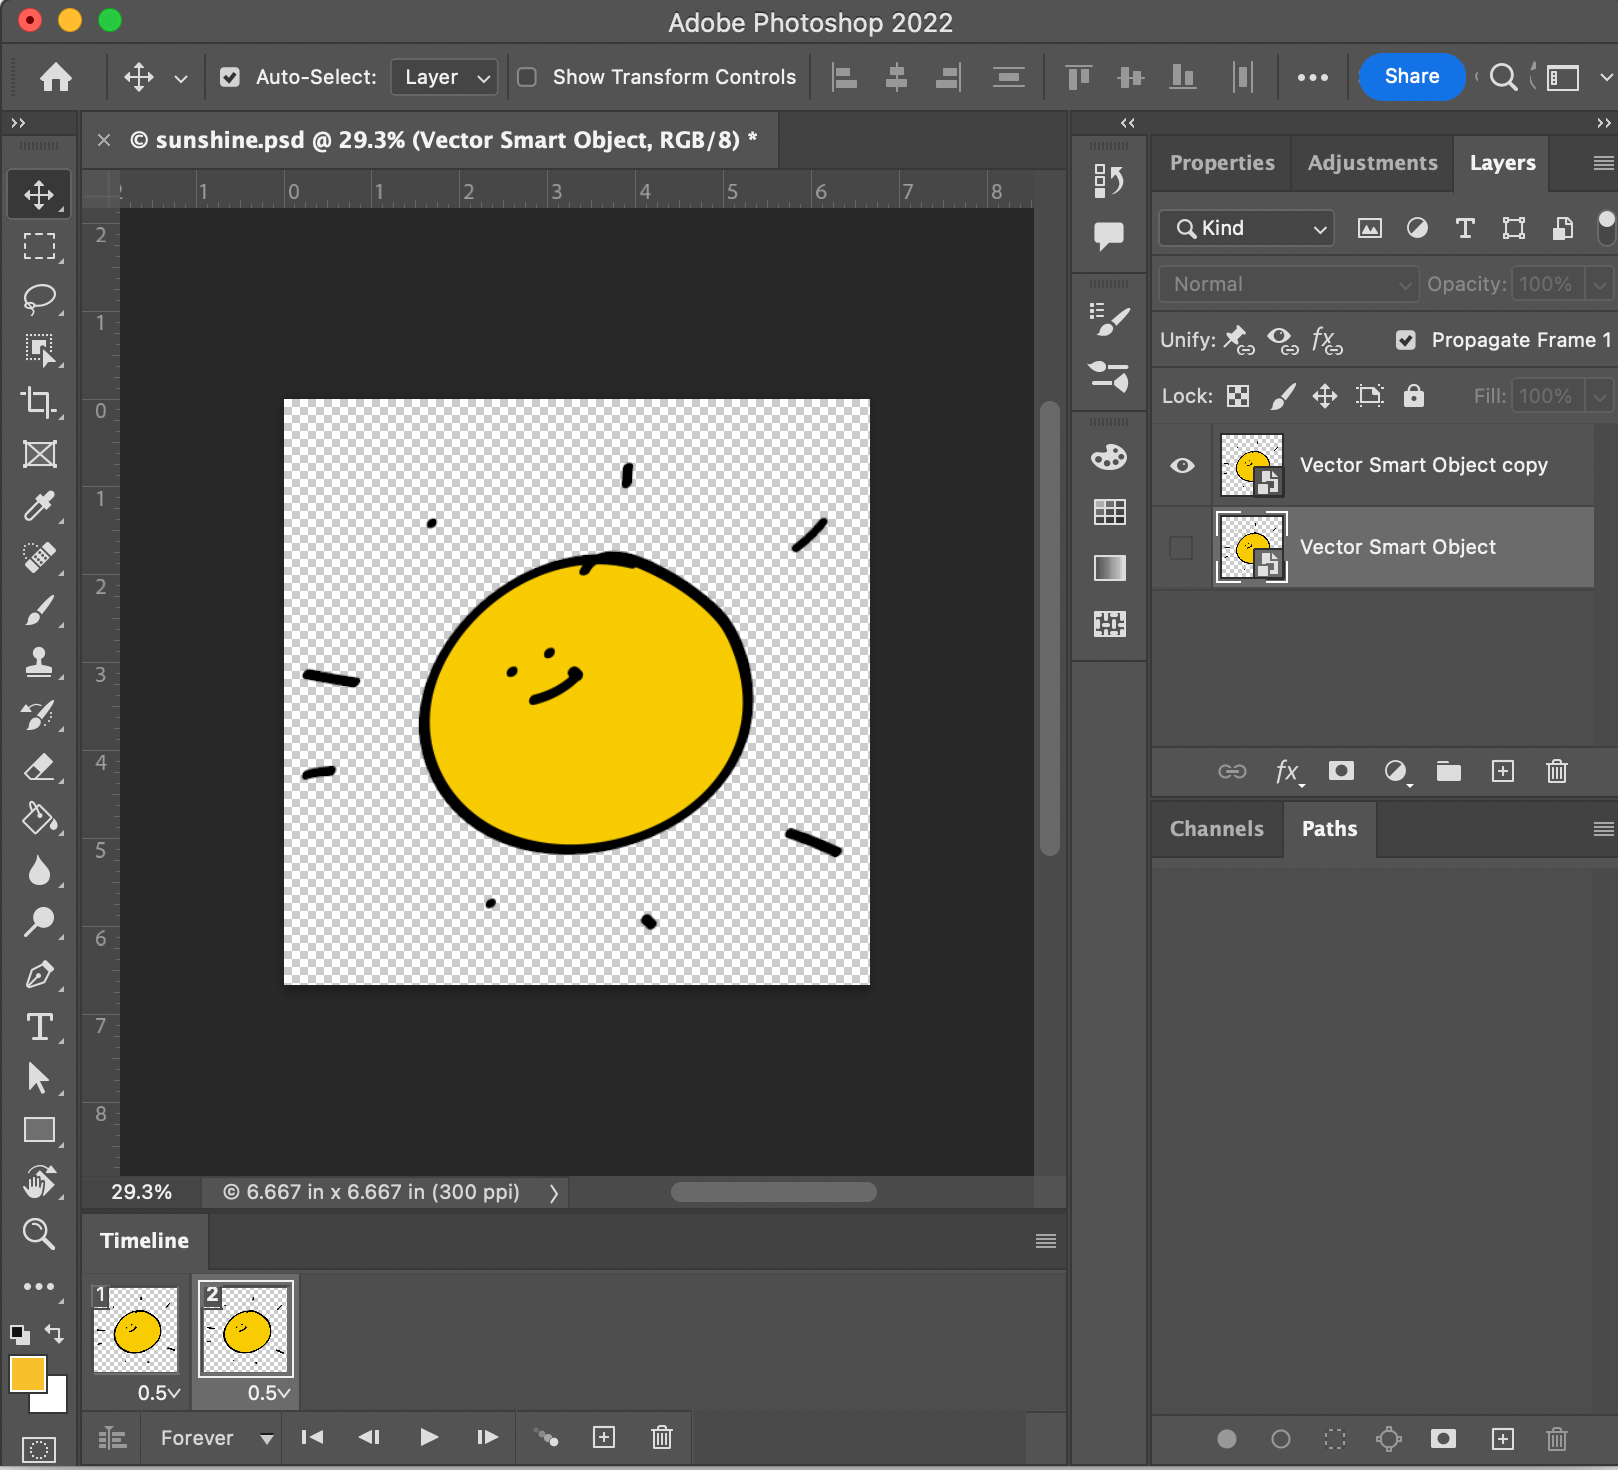Screen dimensions: 1618x1470
Task: Select the Pen tool
Action: (x=39, y=975)
